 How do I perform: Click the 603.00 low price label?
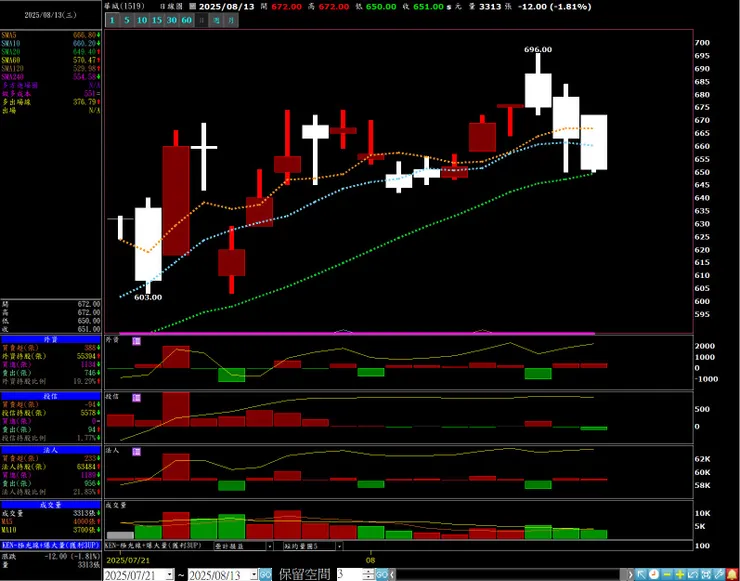coord(148,297)
